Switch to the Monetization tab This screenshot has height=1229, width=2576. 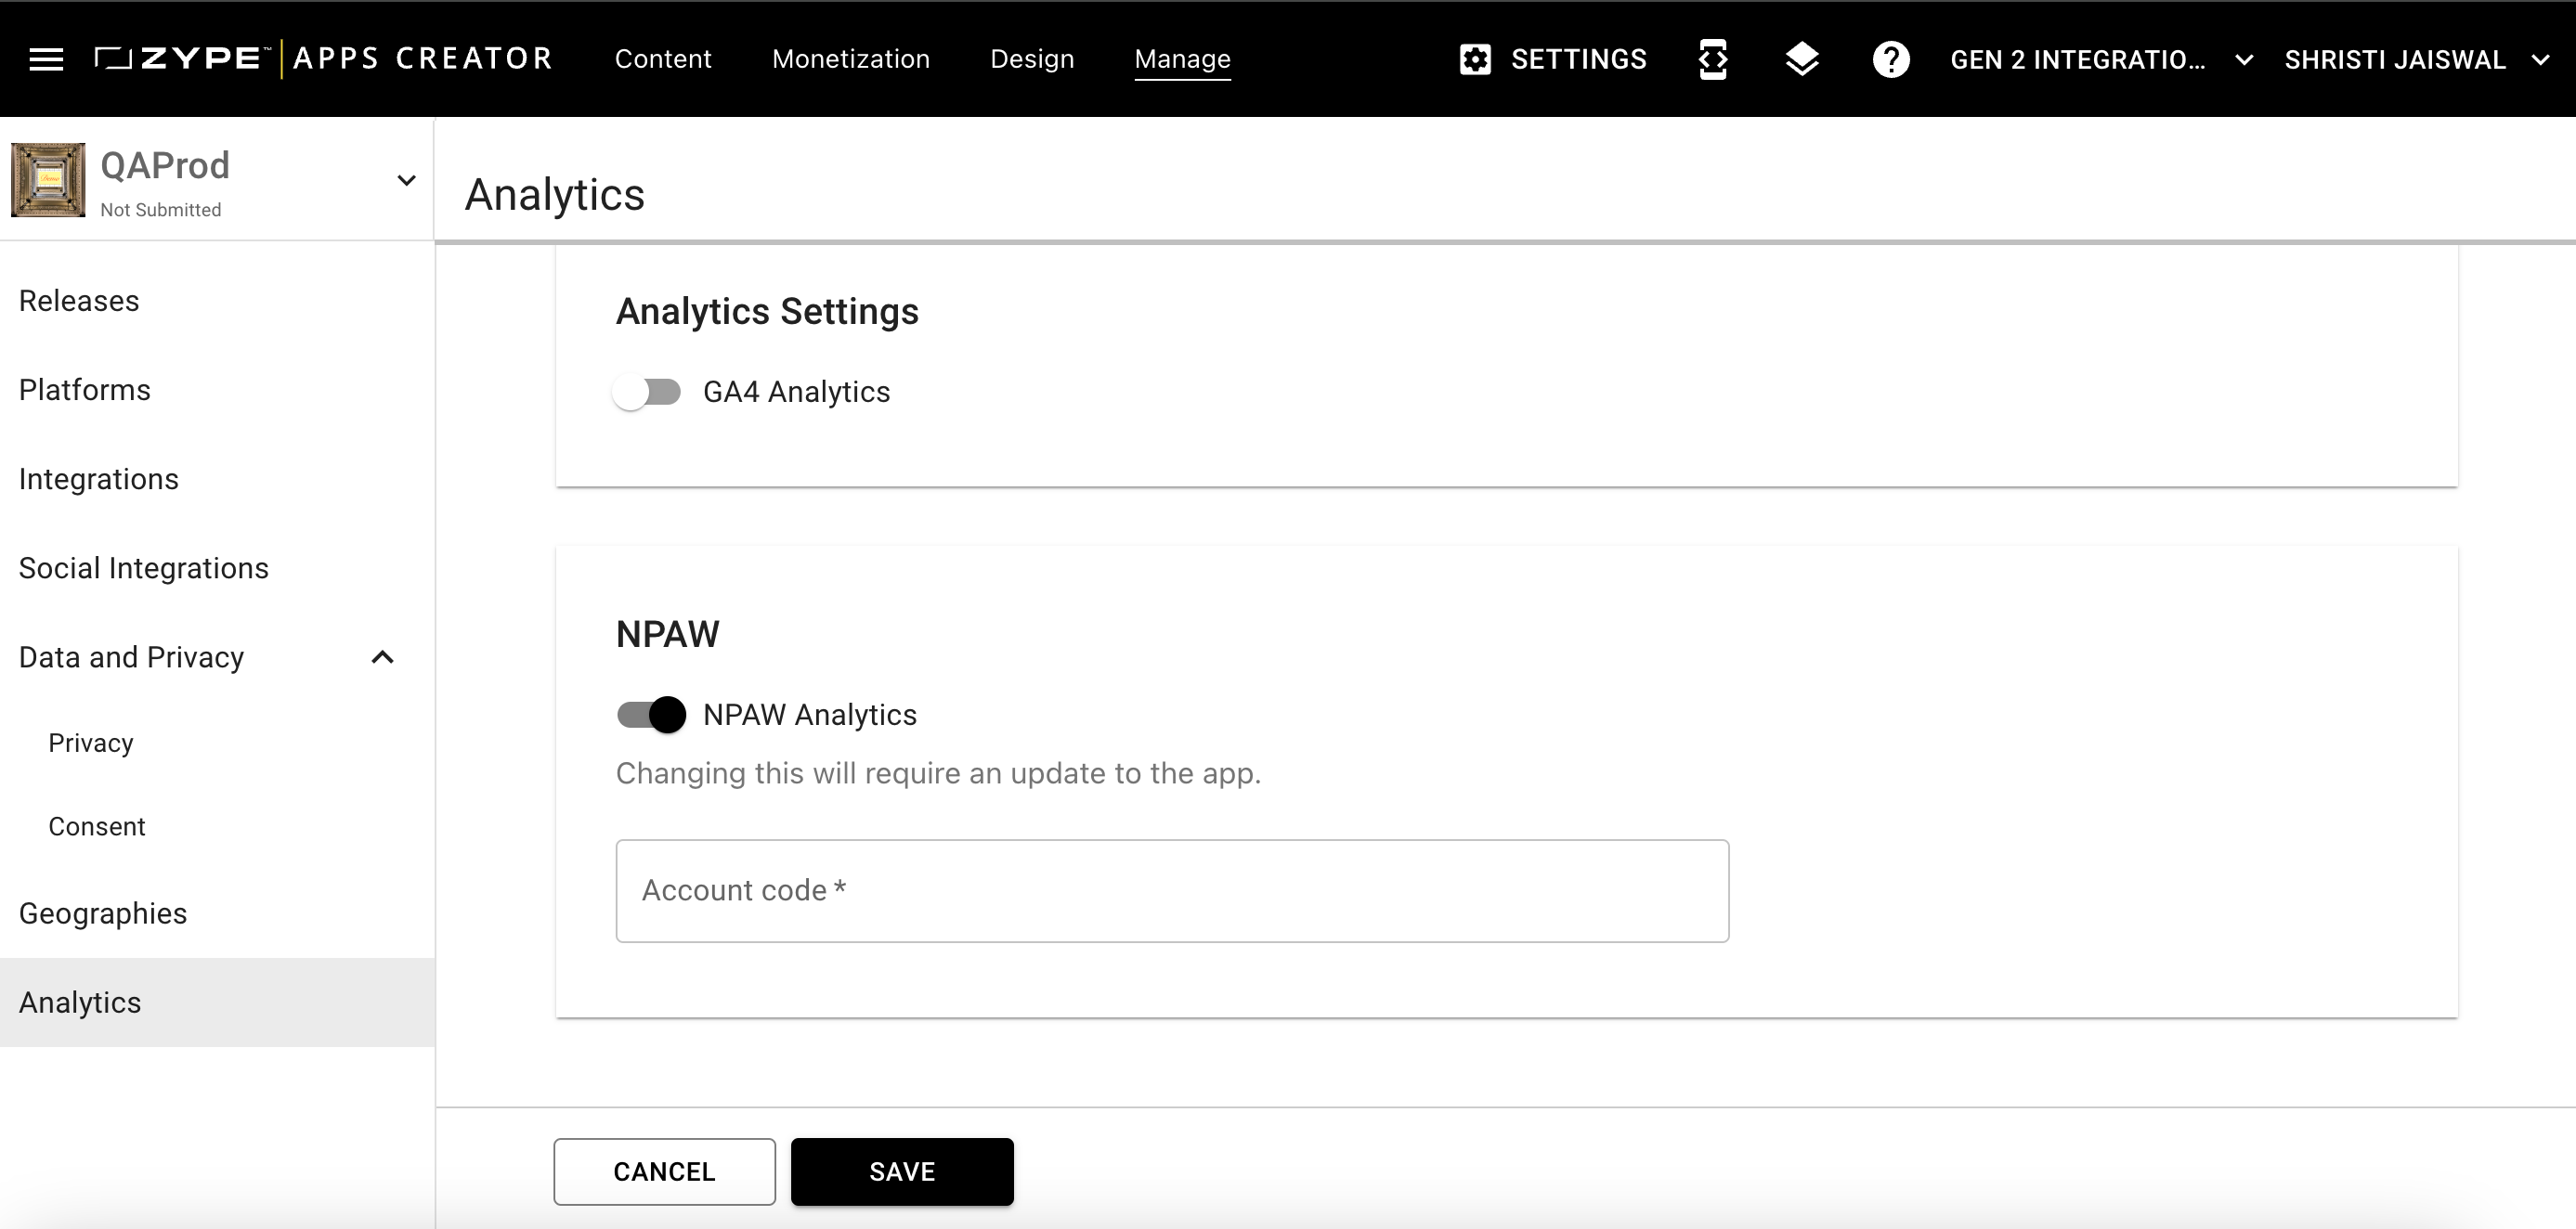point(850,59)
